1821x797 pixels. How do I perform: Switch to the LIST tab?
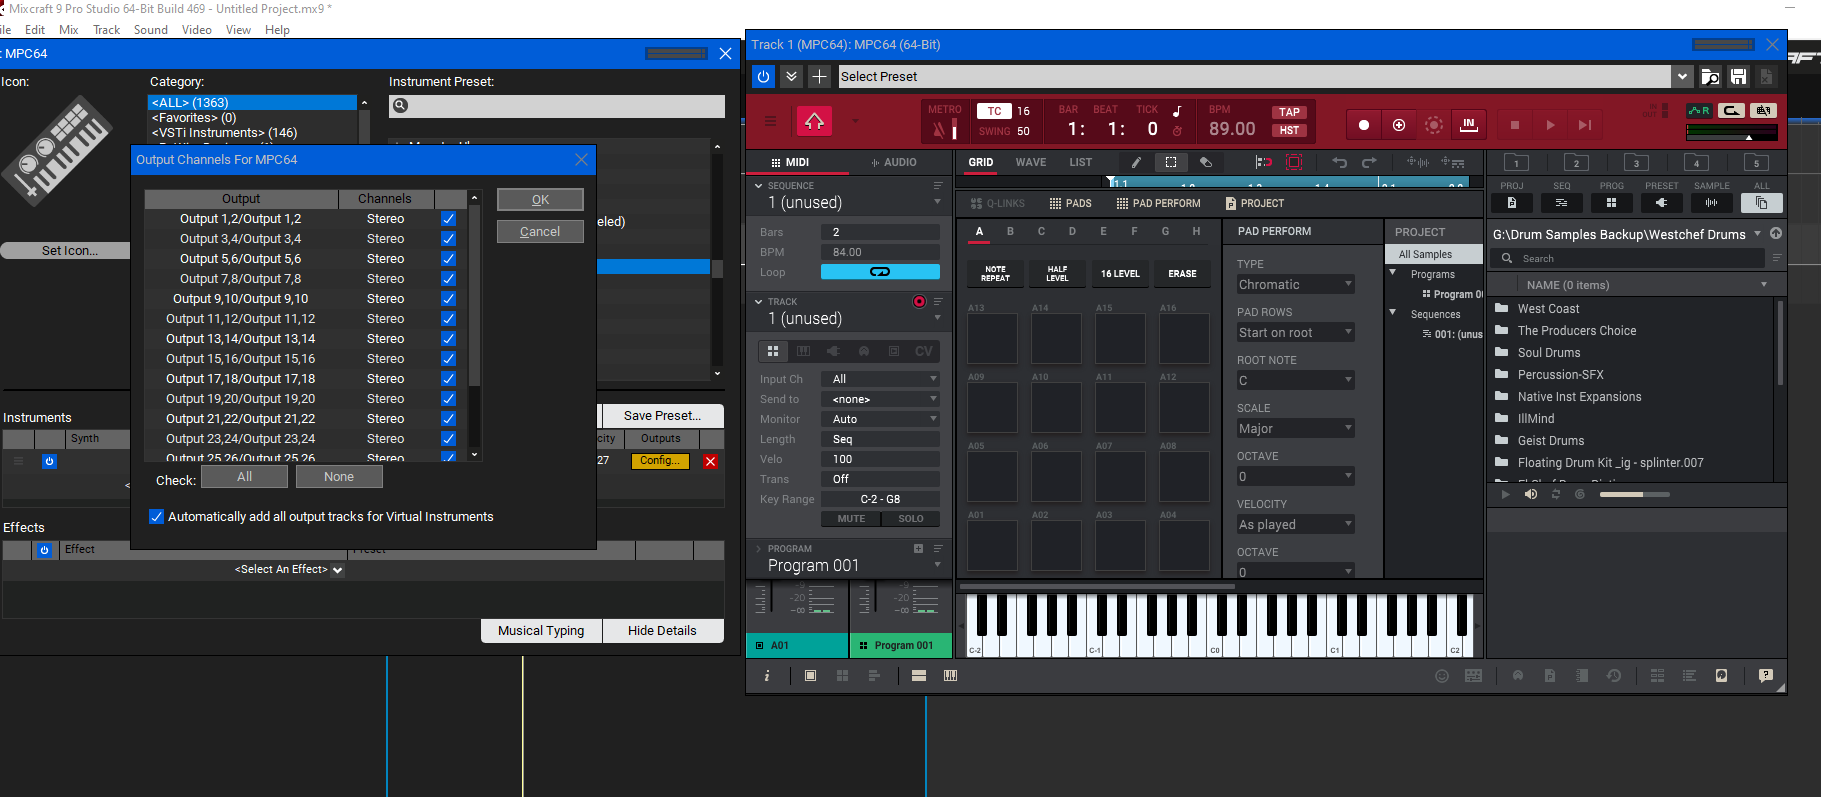(x=1081, y=162)
